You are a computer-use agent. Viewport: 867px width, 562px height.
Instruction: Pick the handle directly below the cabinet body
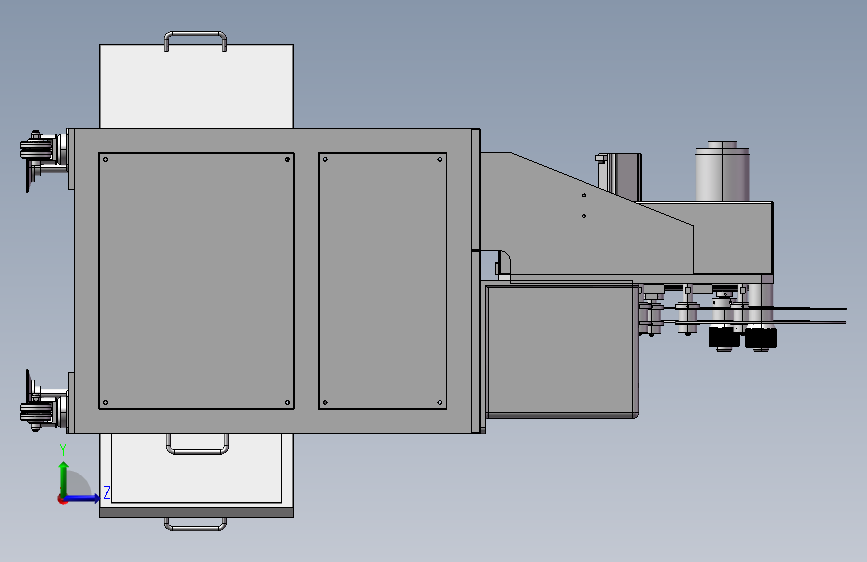(x=197, y=444)
